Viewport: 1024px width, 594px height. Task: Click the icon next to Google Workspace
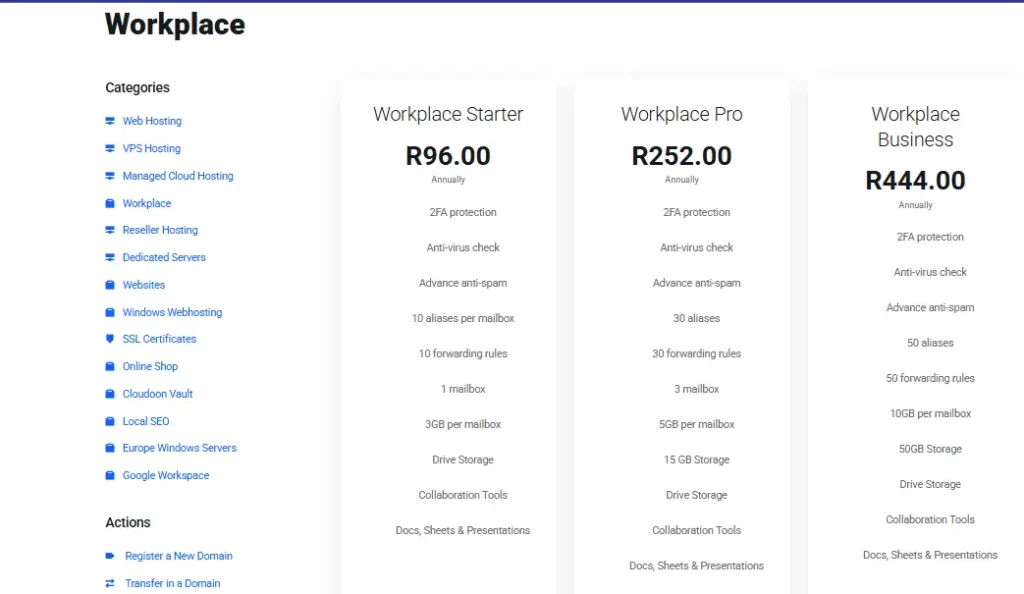[110, 475]
